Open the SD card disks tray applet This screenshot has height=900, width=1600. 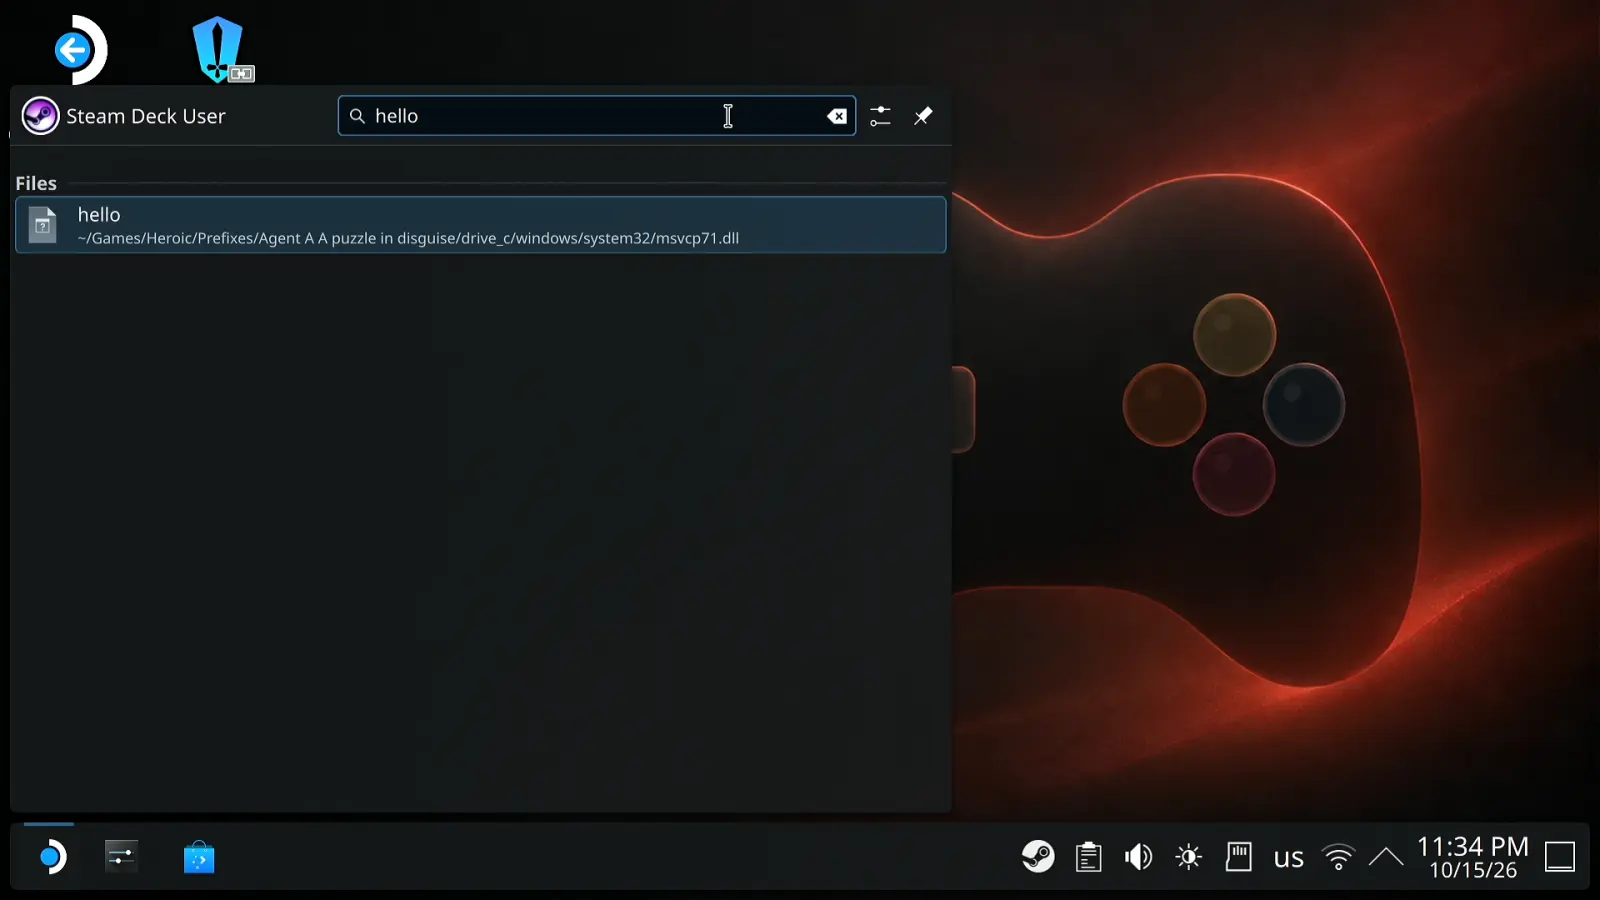[1239, 857]
